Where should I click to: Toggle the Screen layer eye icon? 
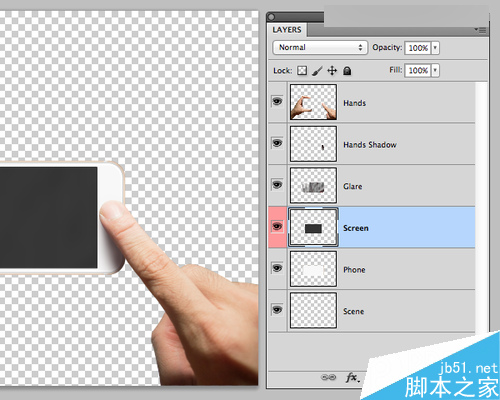277,227
